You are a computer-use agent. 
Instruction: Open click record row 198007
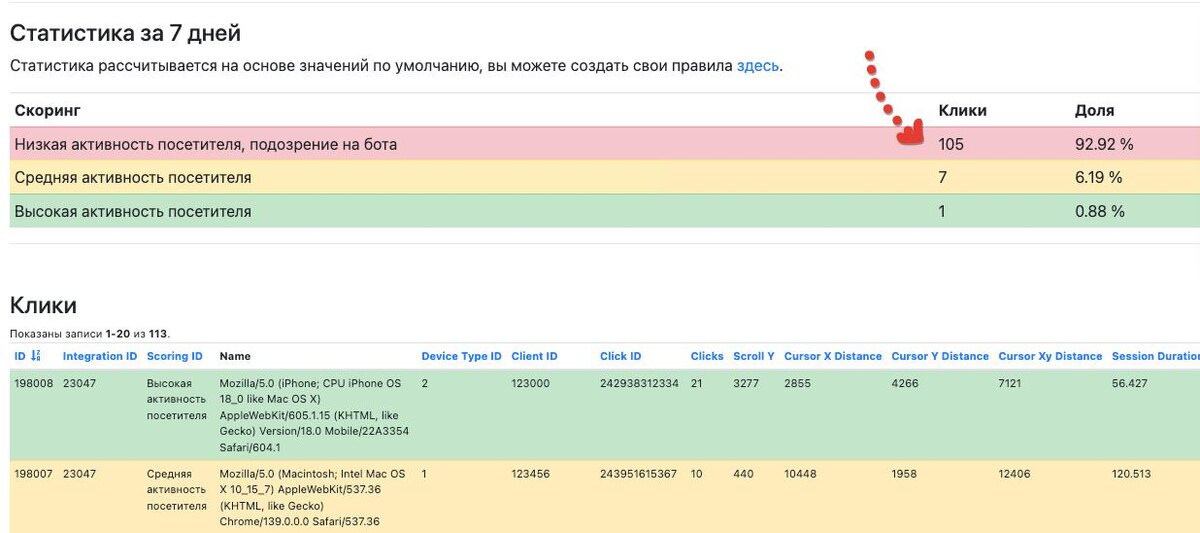(605, 497)
